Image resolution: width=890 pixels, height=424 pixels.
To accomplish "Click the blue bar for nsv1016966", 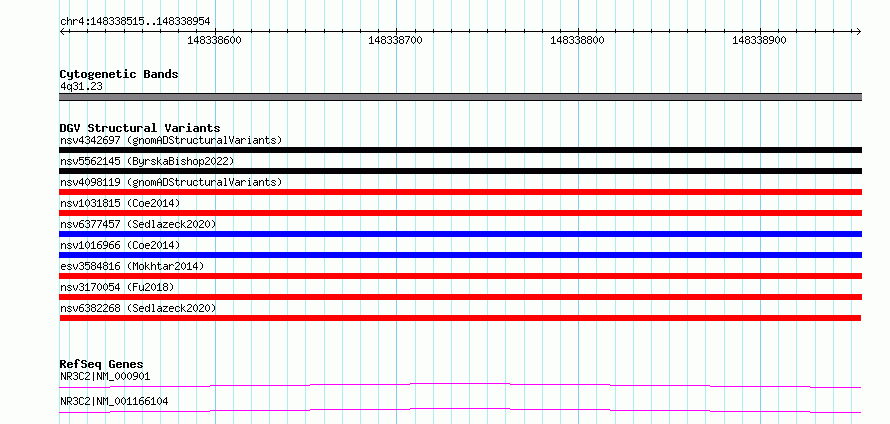I will tap(461, 255).
